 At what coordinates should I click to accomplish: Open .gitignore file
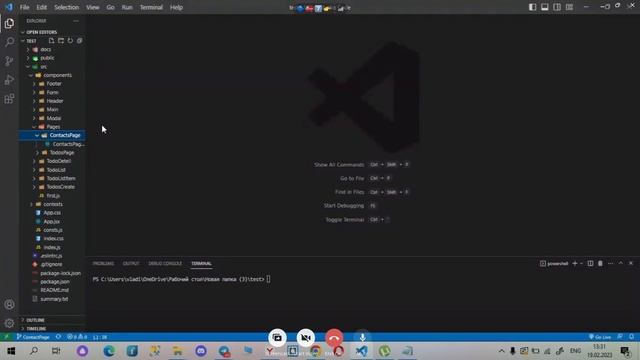coord(52,264)
